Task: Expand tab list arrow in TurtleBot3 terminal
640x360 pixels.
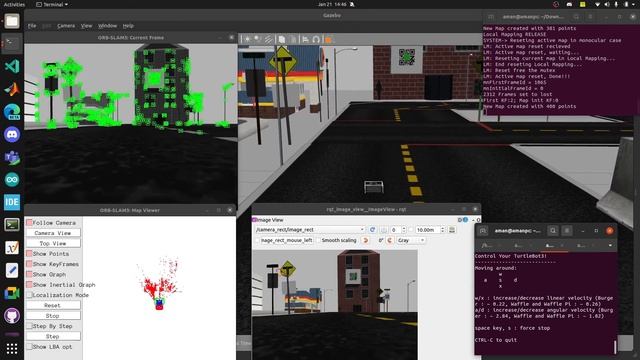Action: pos(610,245)
